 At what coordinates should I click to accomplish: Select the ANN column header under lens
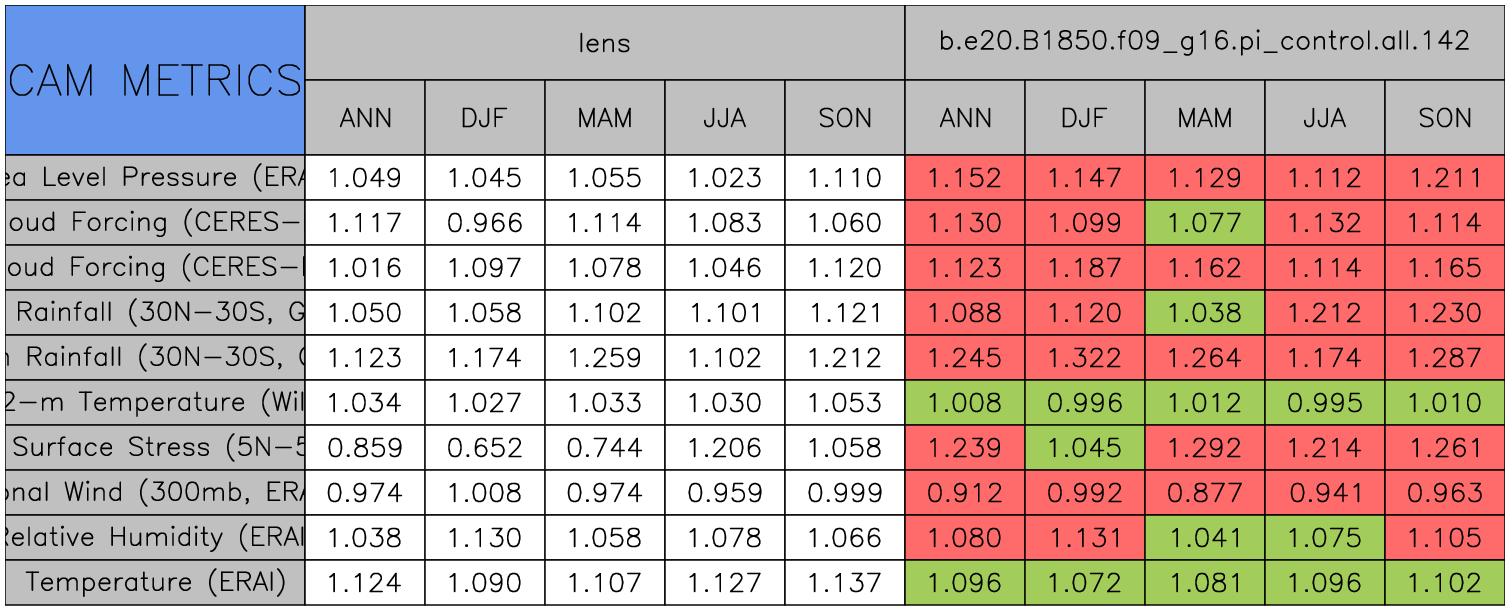[365, 118]
